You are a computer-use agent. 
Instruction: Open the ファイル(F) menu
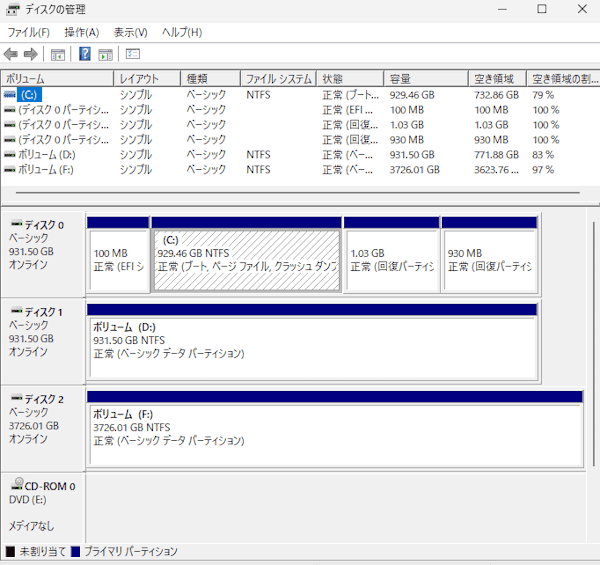point(29,33)
